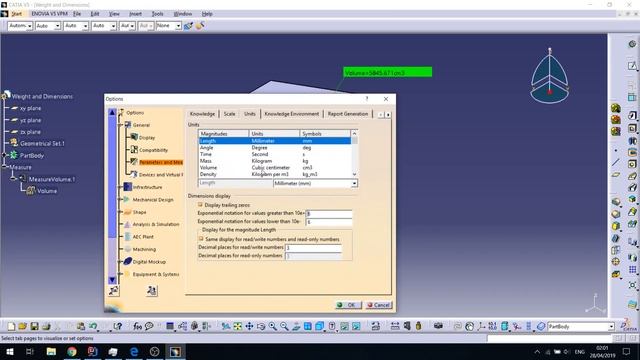The image size is (640, 360).
Task: Click the Measure Inertia weight icon
Action: (418, 326)
